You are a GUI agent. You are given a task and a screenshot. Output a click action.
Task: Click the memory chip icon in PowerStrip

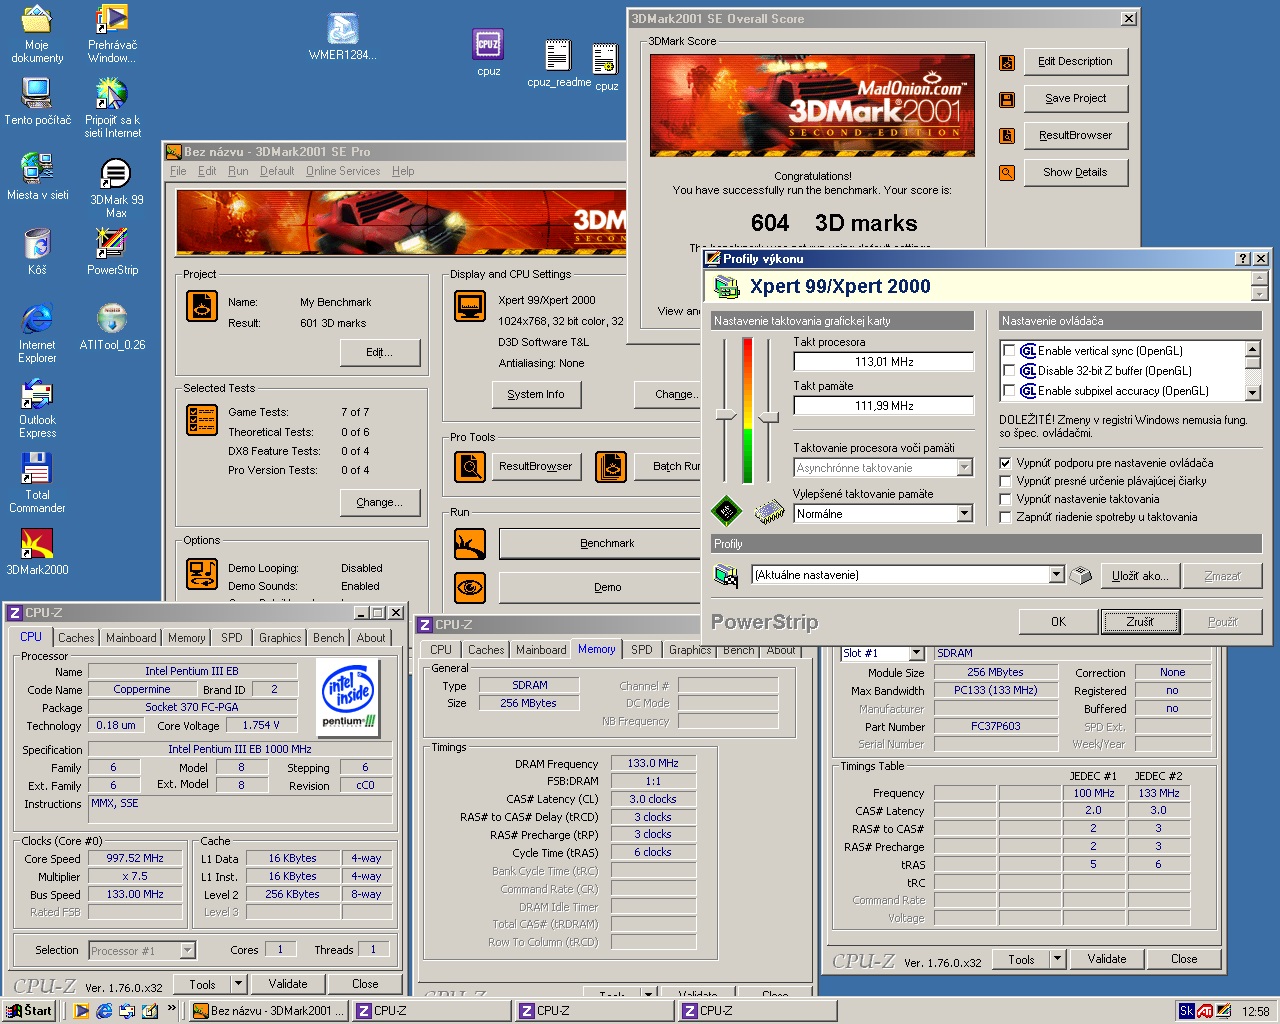(769, 512)
